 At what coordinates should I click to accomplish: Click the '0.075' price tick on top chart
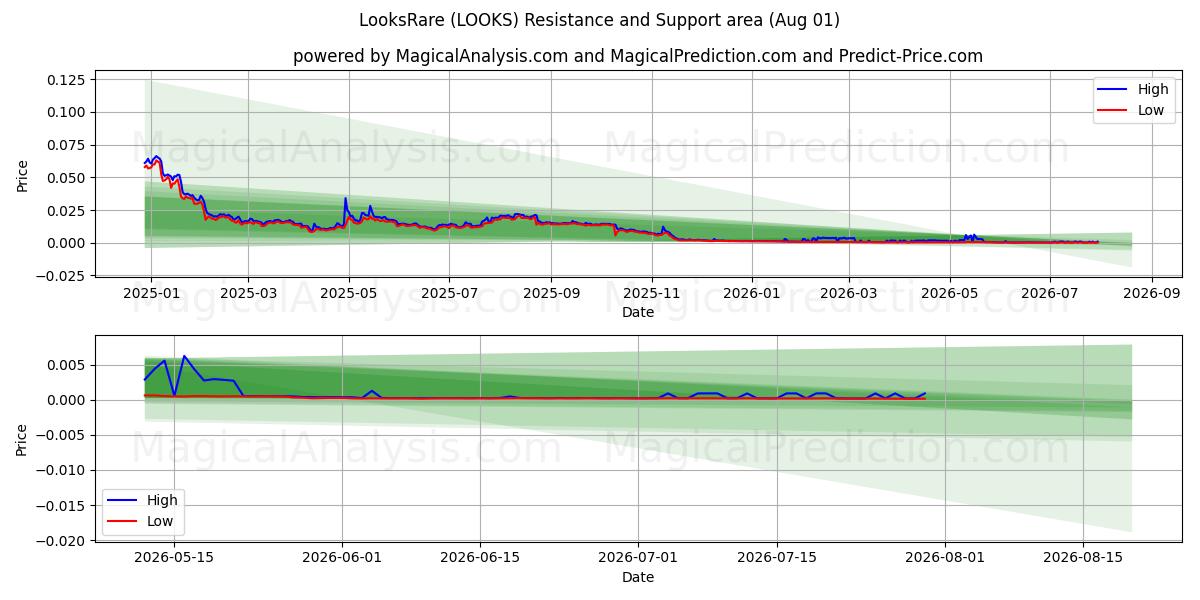click(x=69, y=145)
